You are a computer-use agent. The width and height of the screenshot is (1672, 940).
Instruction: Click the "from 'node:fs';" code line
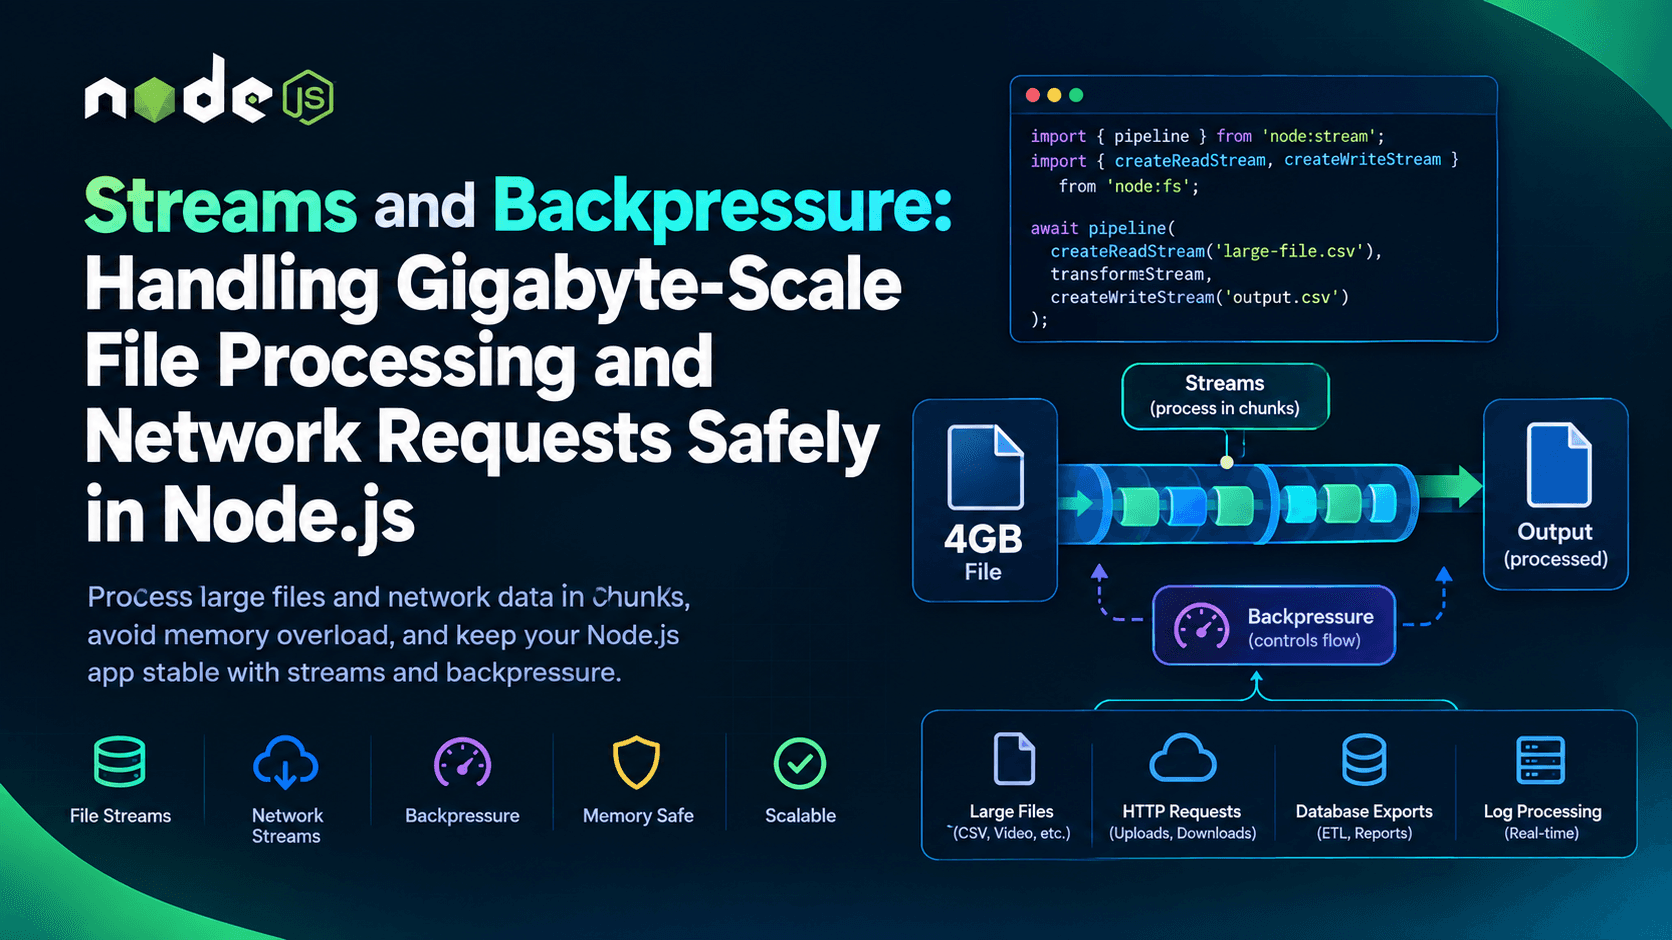click(1129, 186)
